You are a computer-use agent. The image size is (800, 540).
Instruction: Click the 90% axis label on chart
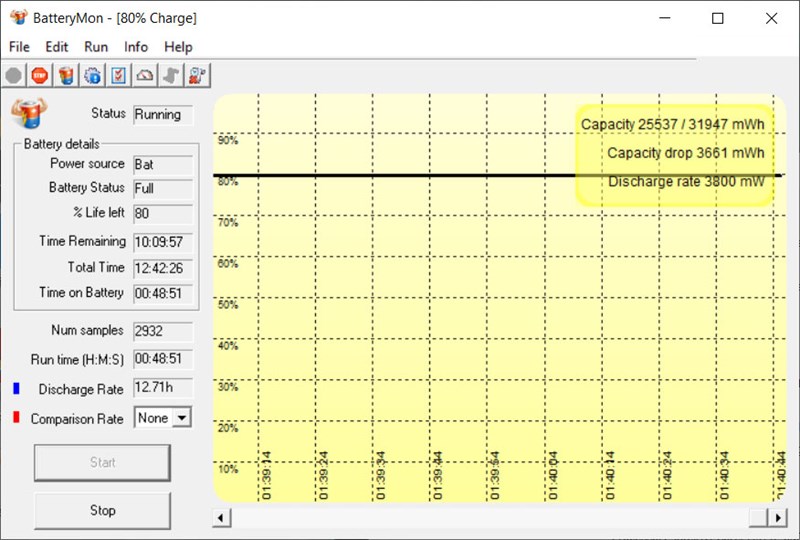click(x=228, y=140)
